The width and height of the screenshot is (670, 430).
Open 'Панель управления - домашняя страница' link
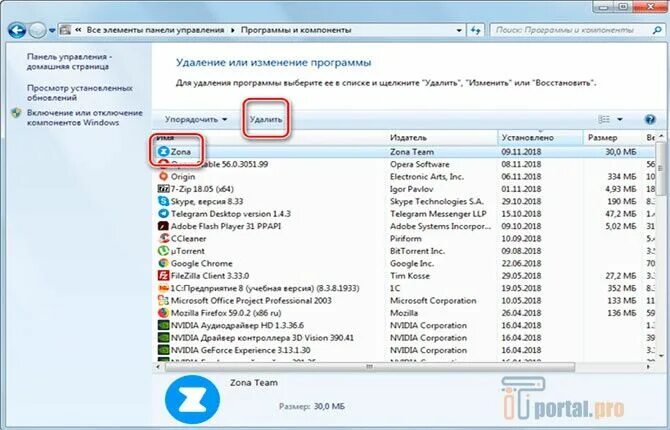pyautogui.click(x=69, y=62)
